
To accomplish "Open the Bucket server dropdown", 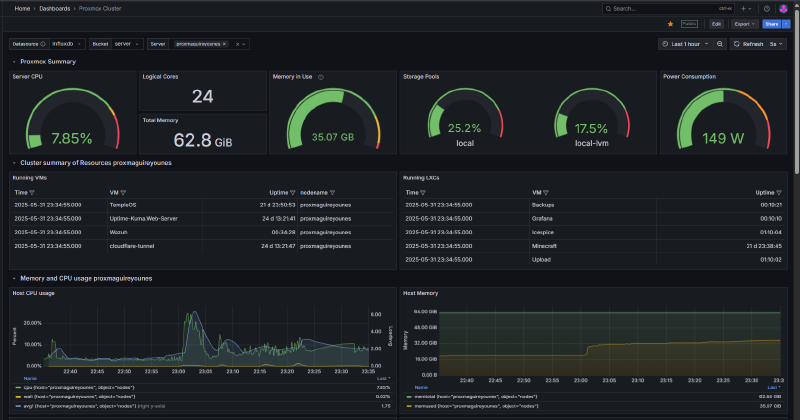I will (127, 44).
